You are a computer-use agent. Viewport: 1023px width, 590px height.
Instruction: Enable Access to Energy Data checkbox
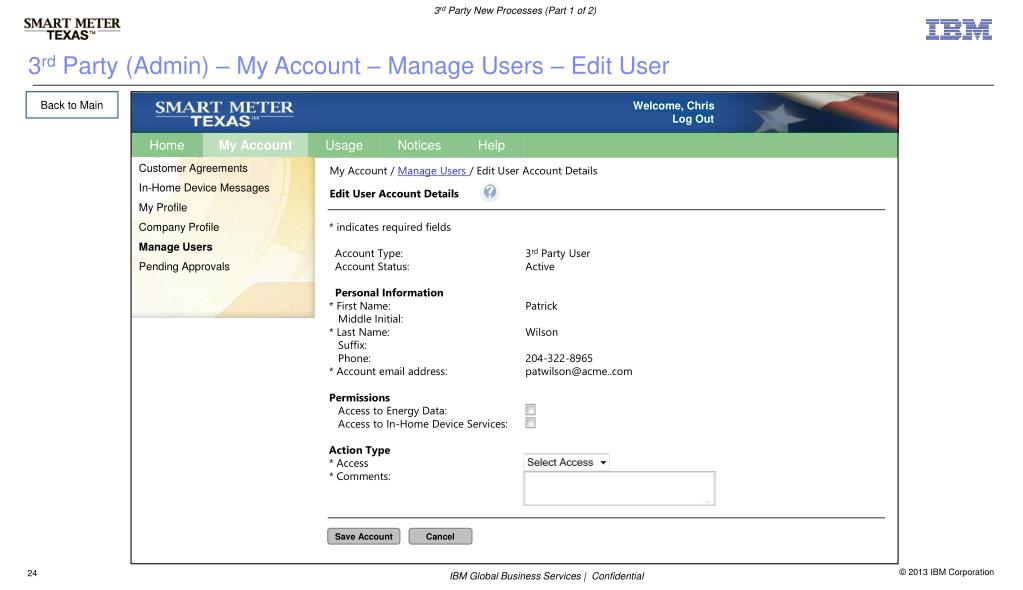(x=530, y=410)
